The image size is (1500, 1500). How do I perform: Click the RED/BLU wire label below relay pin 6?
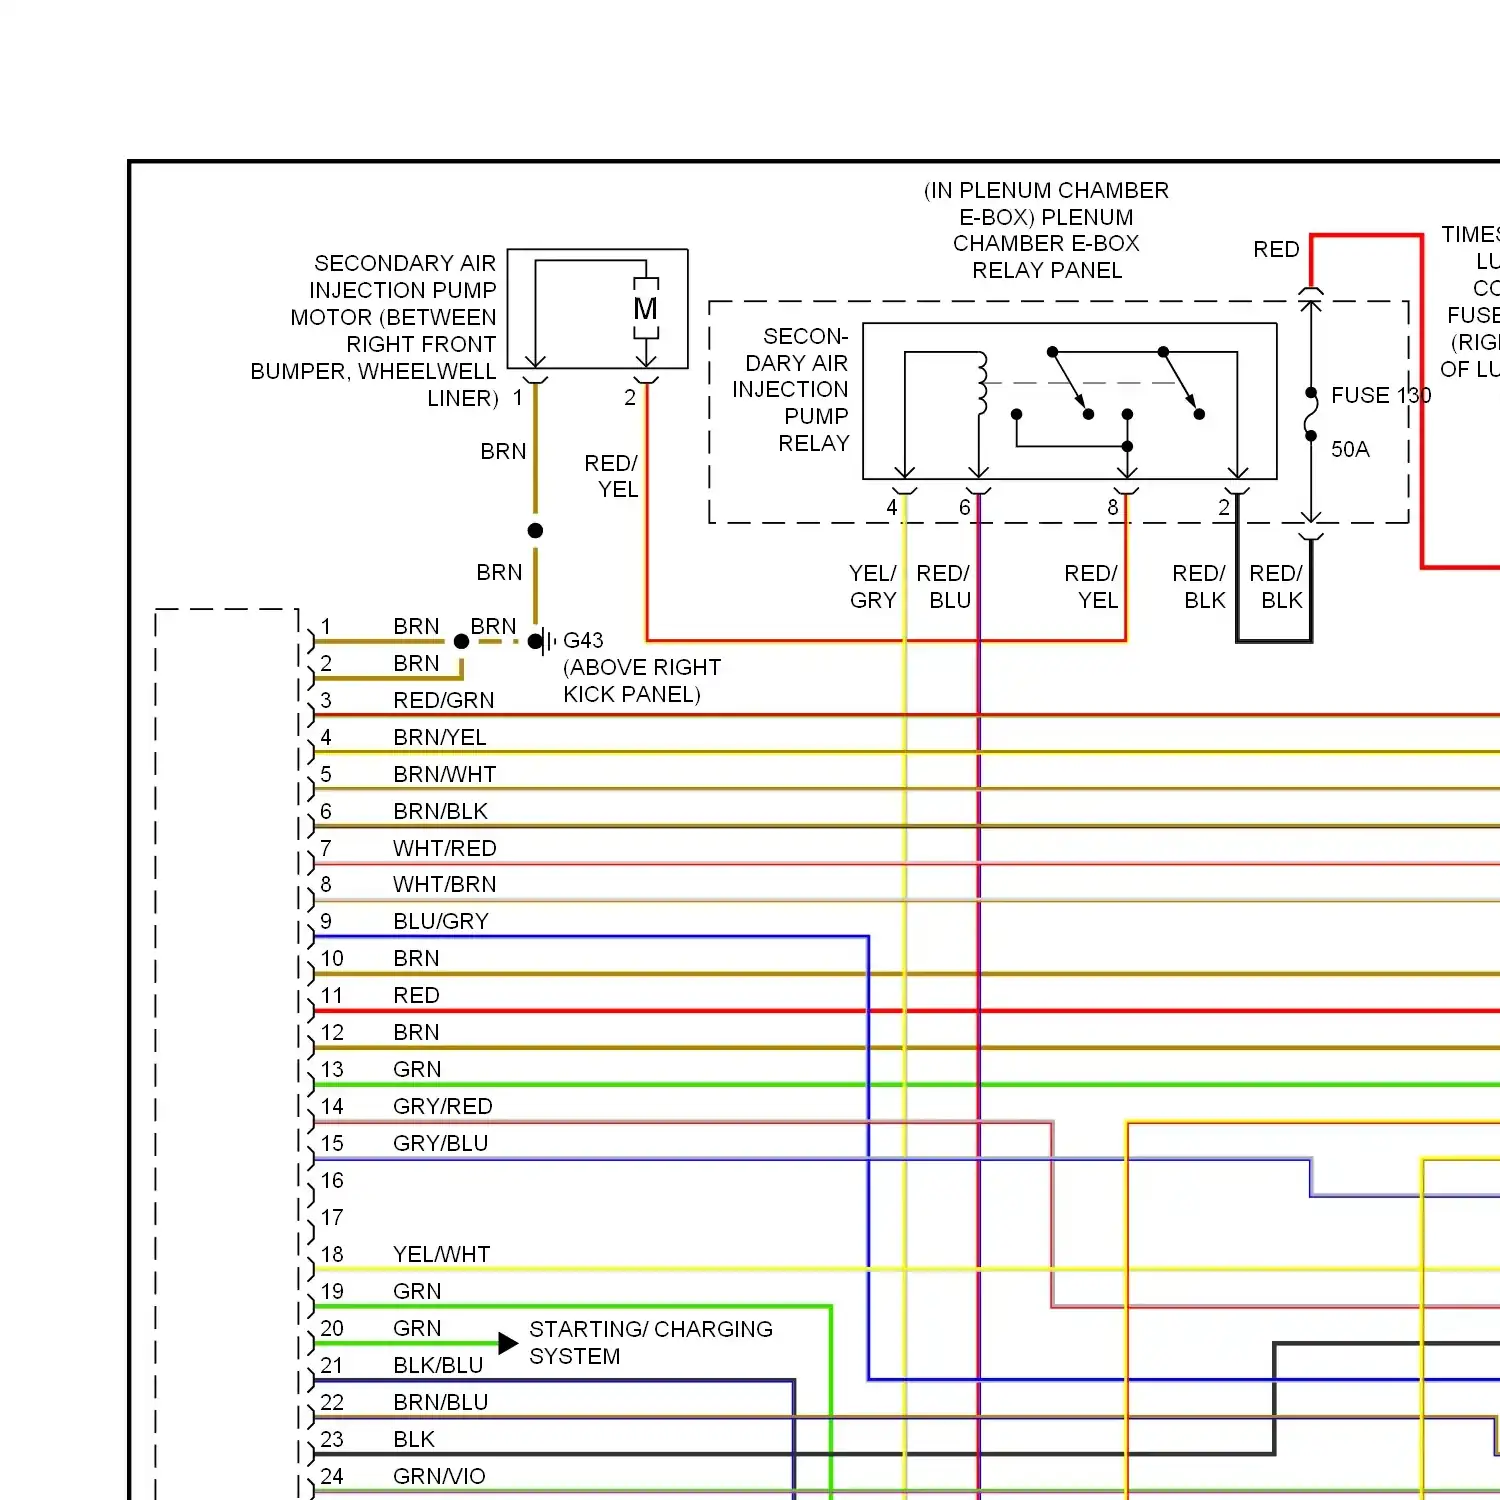coord(944,586)
